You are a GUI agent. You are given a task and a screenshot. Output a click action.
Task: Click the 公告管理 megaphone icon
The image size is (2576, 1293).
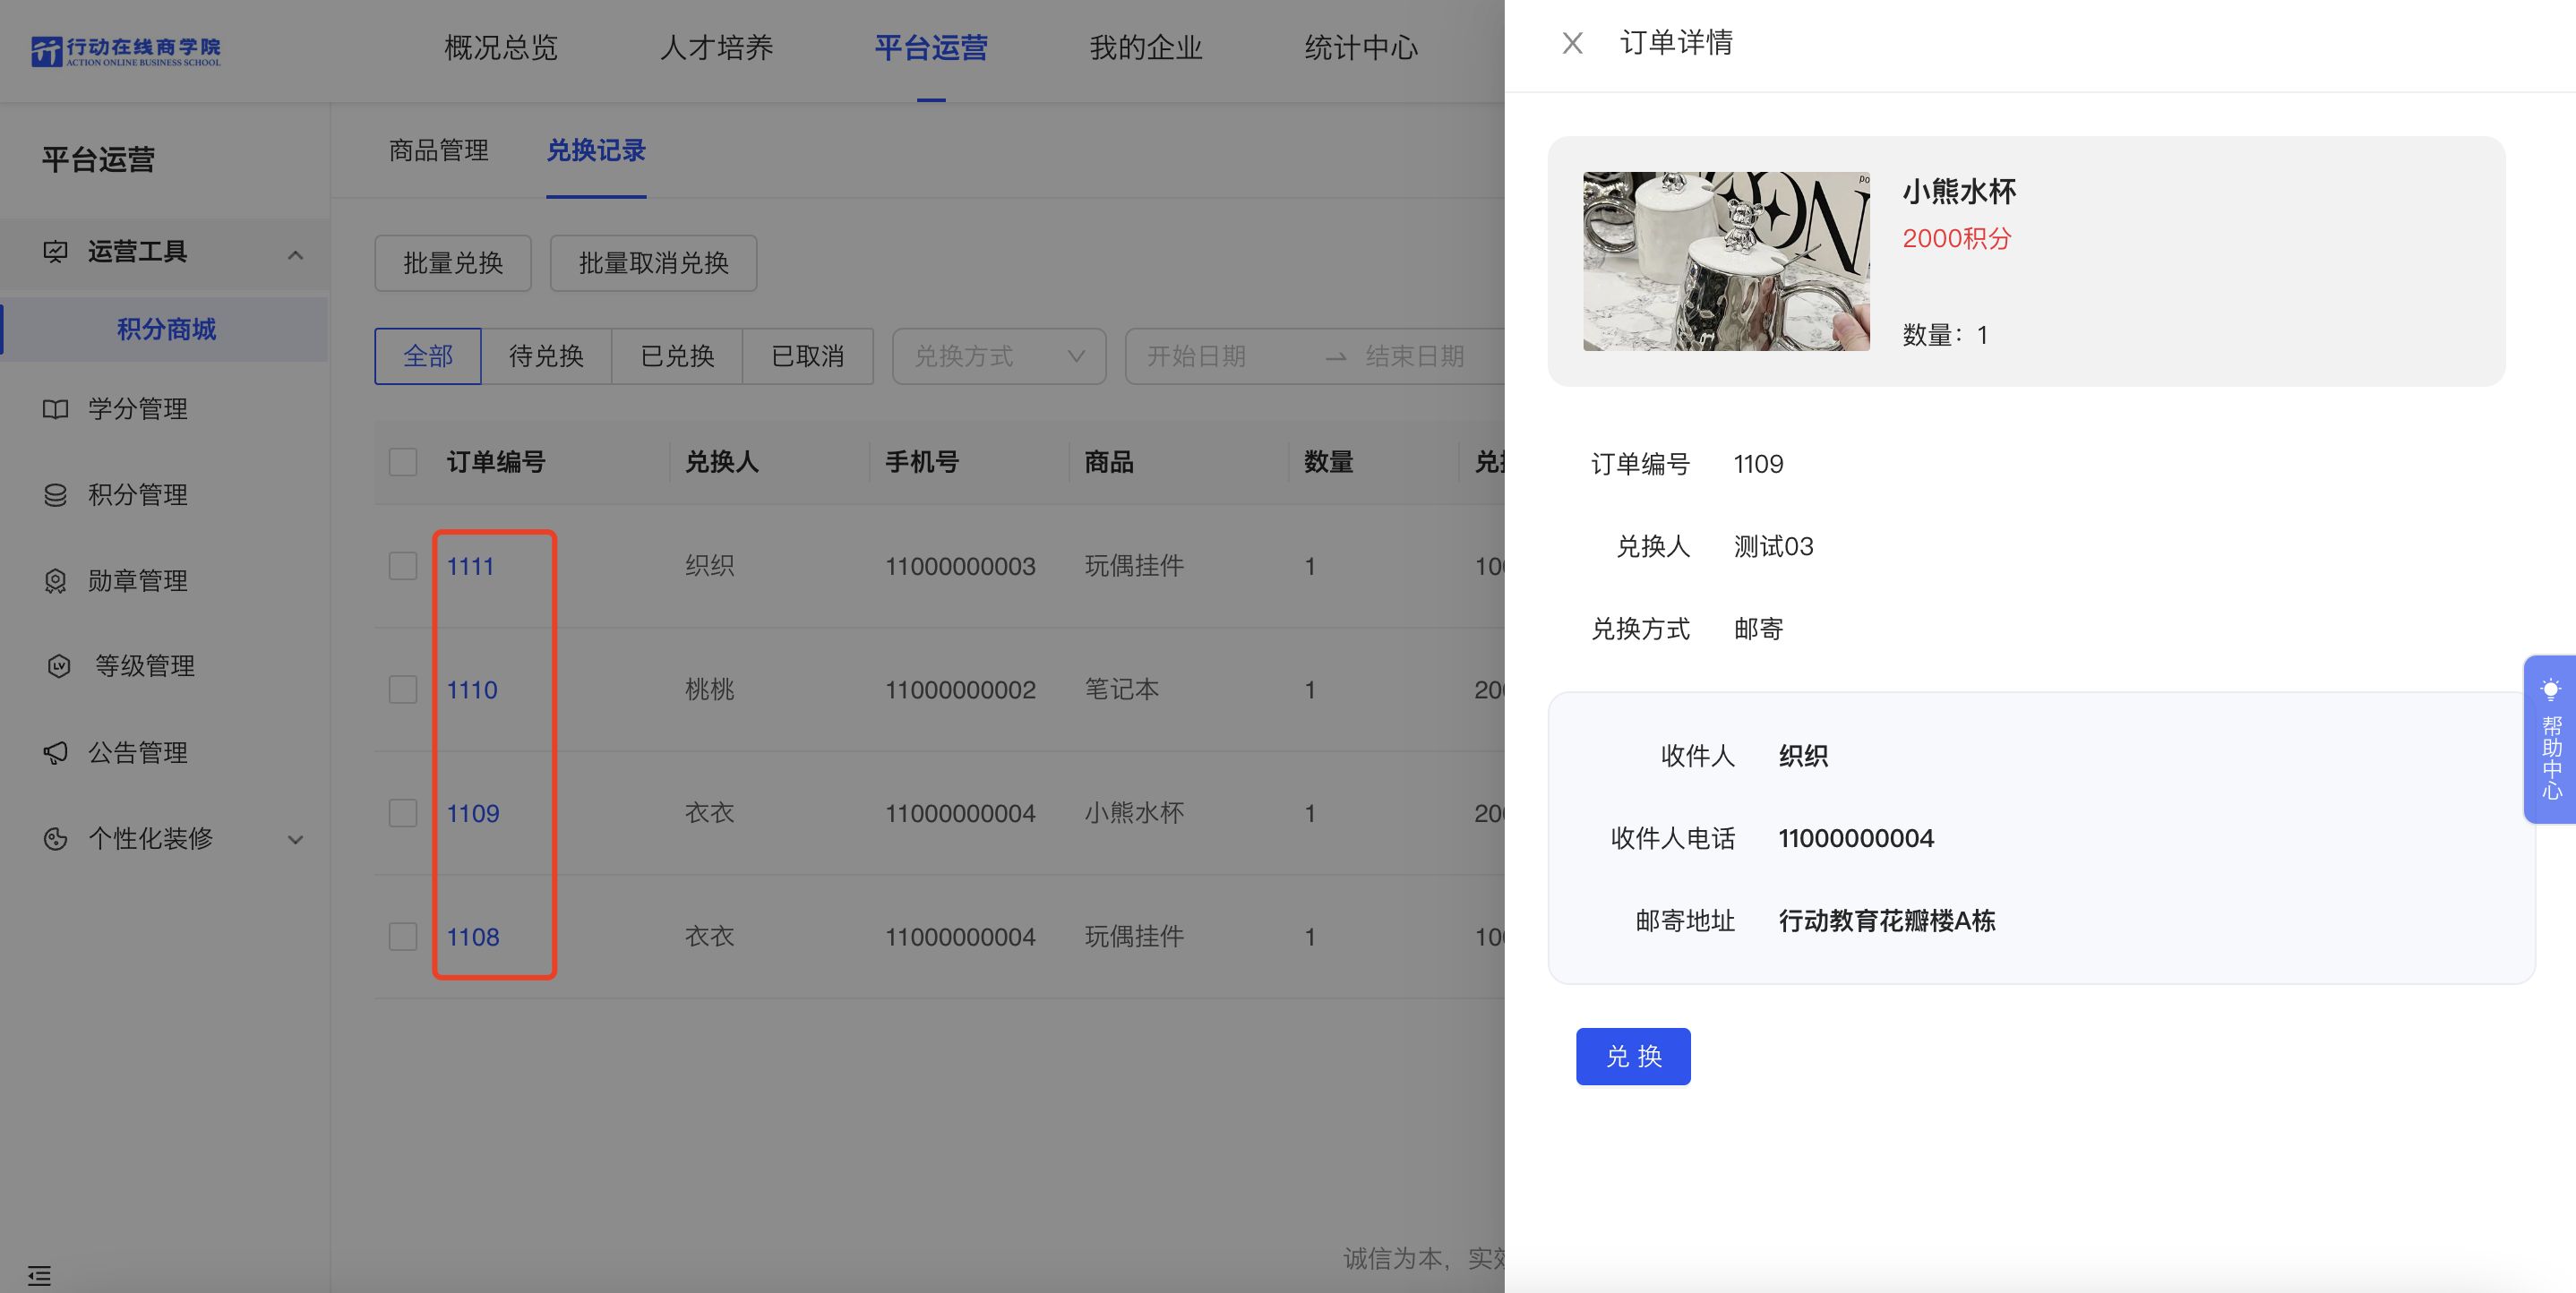coord(56,752)
